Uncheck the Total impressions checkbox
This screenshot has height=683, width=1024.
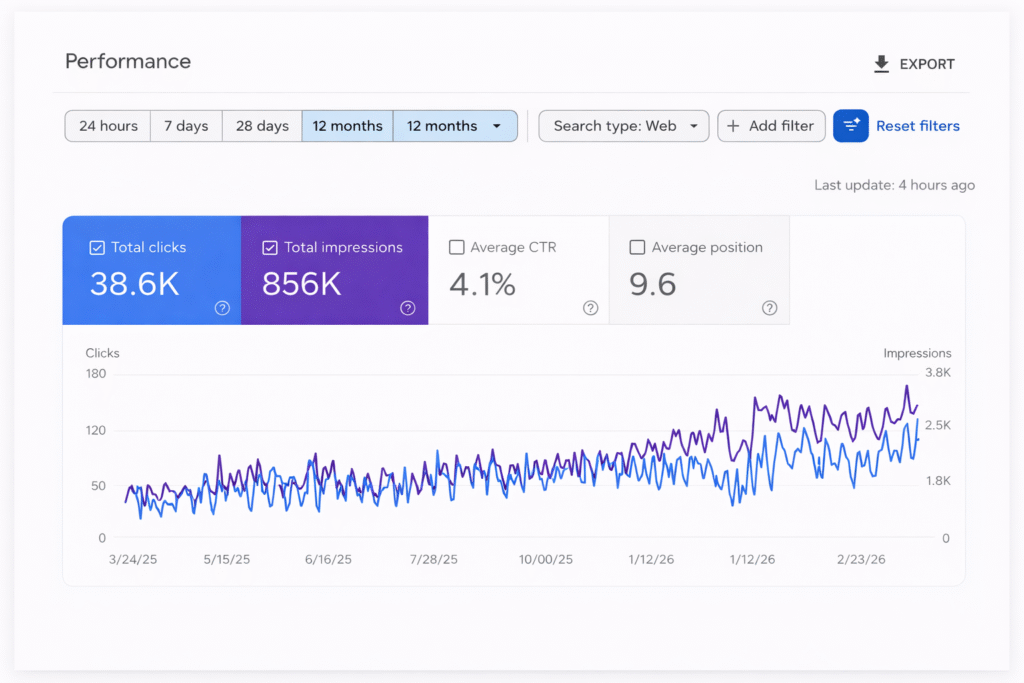[269, 248]
